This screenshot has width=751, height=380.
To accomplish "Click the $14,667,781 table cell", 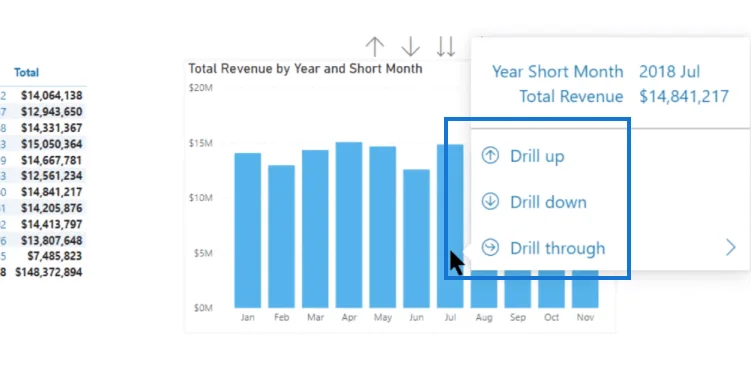I will (52, 160).
